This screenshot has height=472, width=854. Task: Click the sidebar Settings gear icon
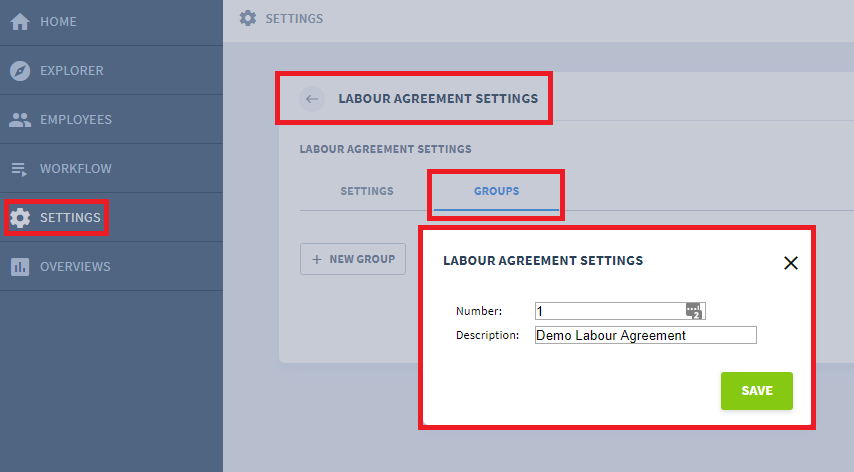tap(20, 218)
